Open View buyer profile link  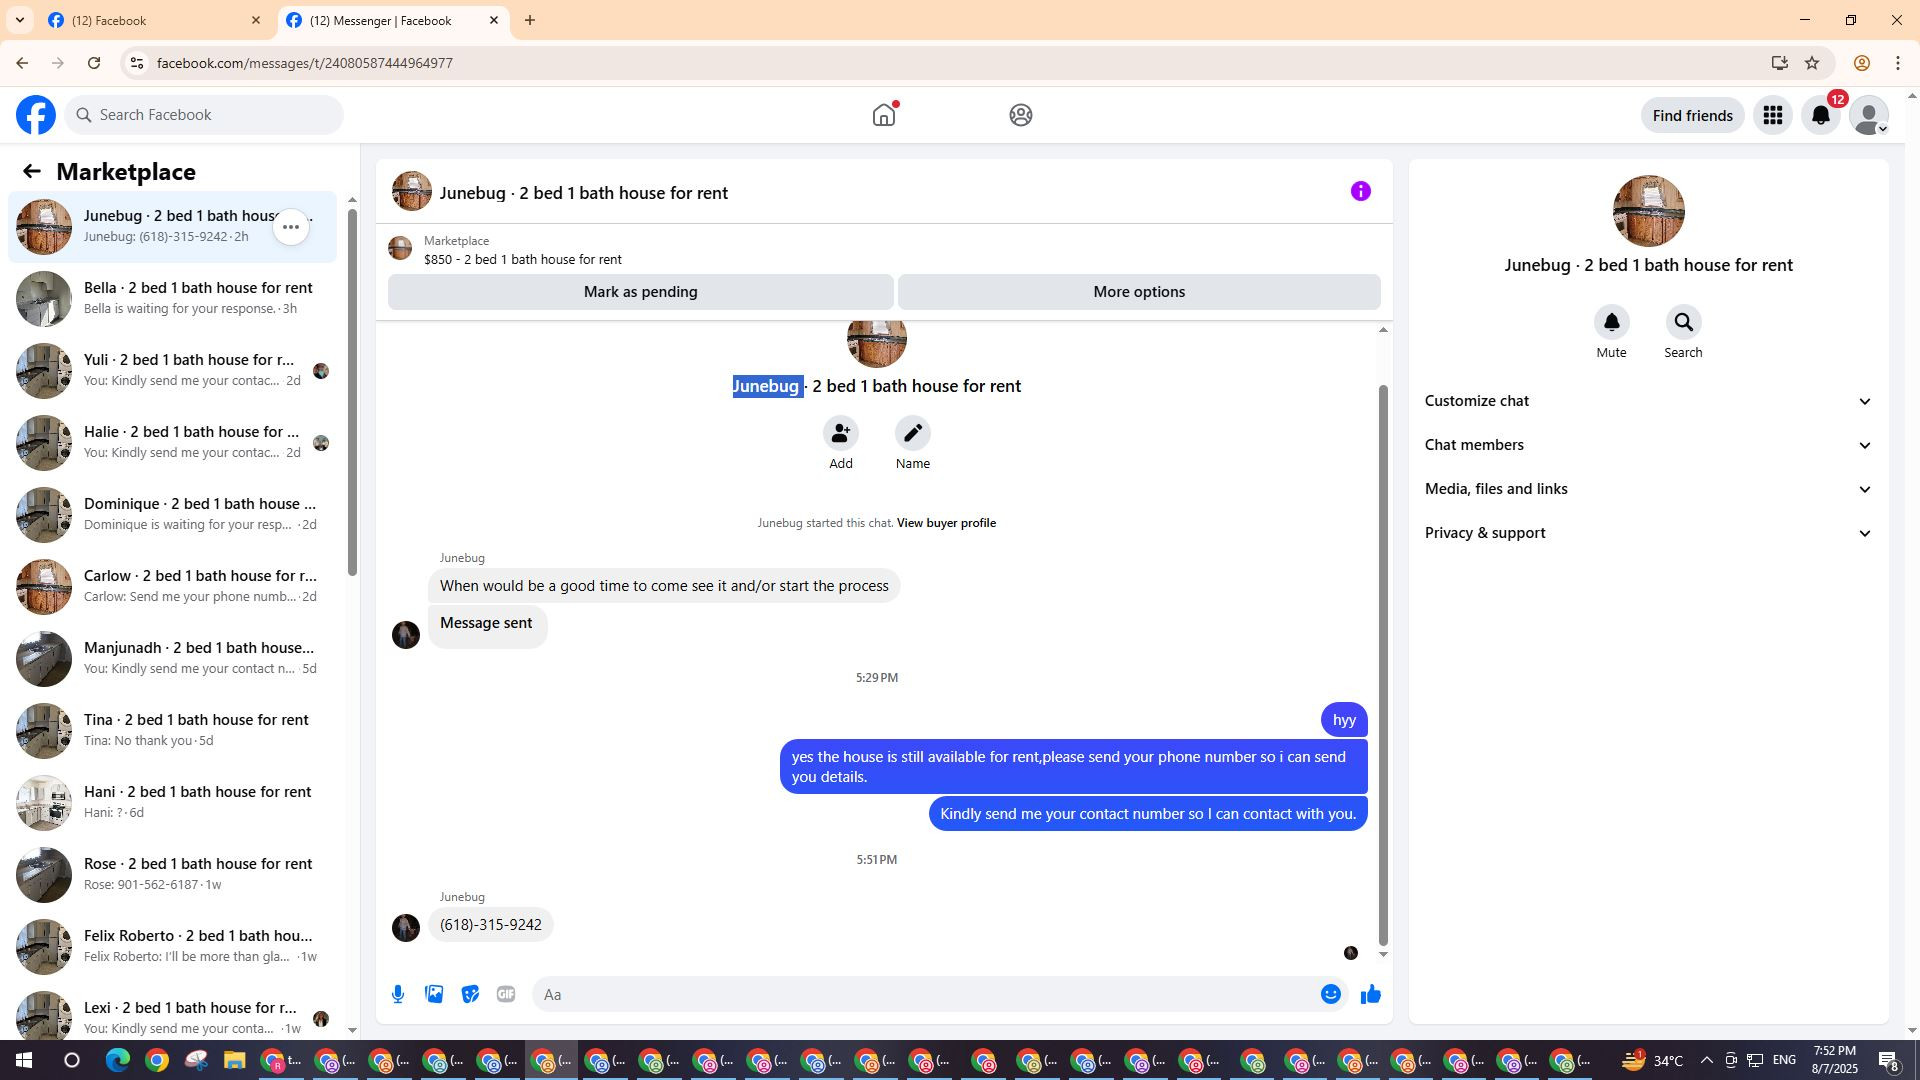tap(946, 523)
